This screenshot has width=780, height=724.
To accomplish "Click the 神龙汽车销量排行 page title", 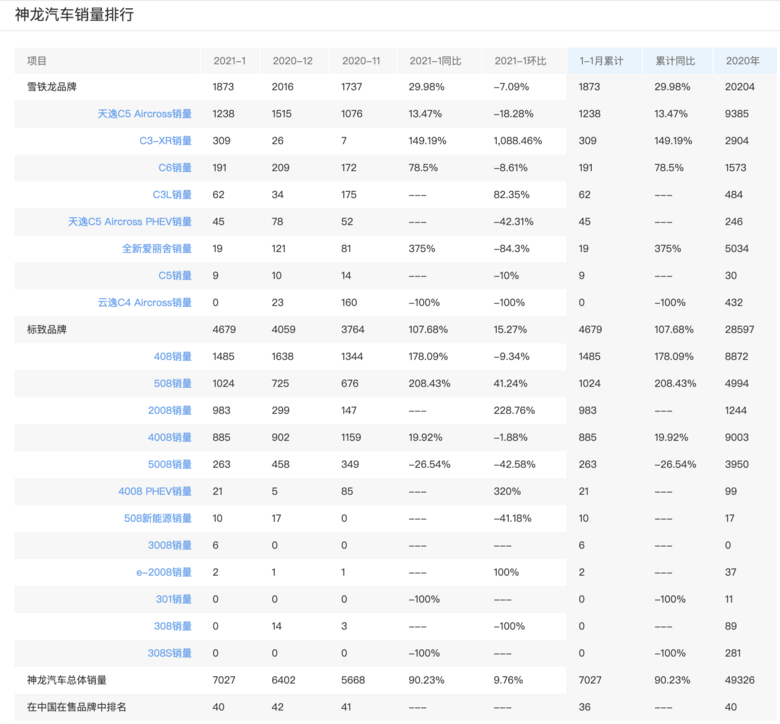I will [74, 14].
